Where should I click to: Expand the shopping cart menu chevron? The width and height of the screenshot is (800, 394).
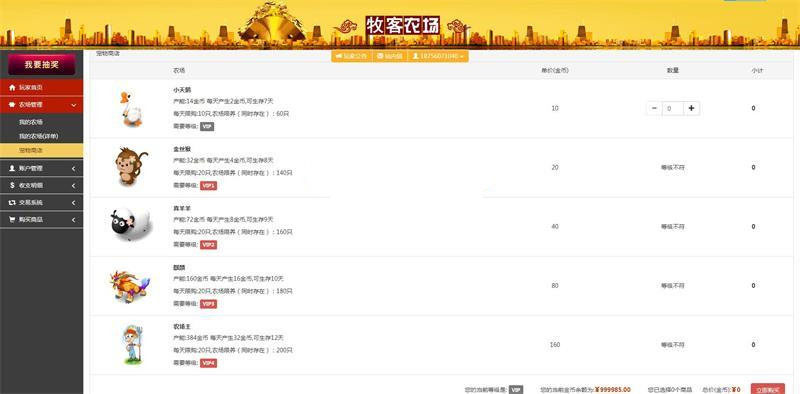click(73, 220)
